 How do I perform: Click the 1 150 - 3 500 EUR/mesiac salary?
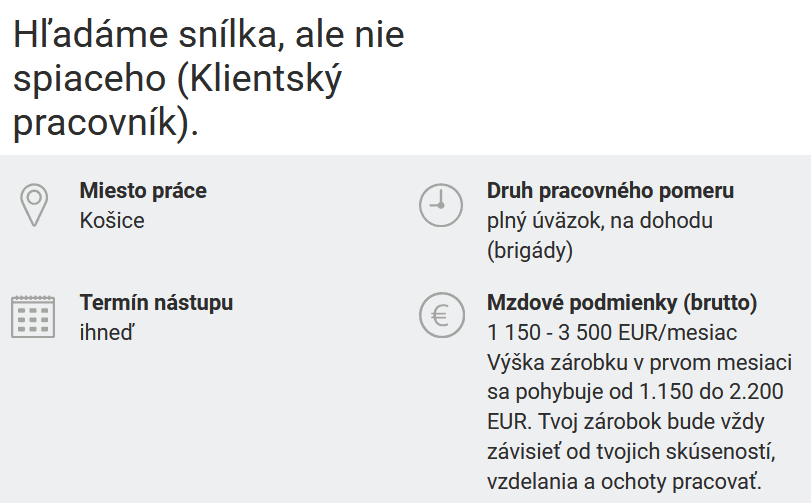tap(612, 332)
